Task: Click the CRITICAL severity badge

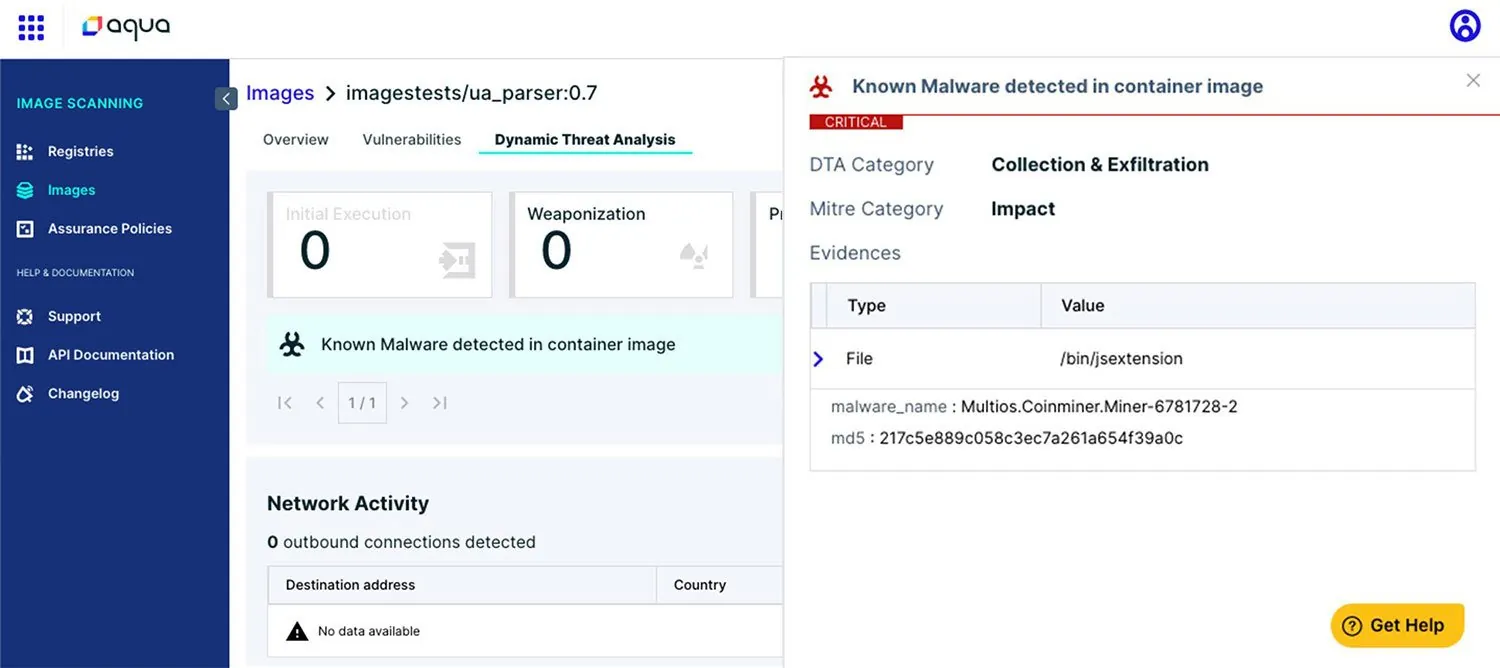Action: pyautogui.click(x=856, y=122)
